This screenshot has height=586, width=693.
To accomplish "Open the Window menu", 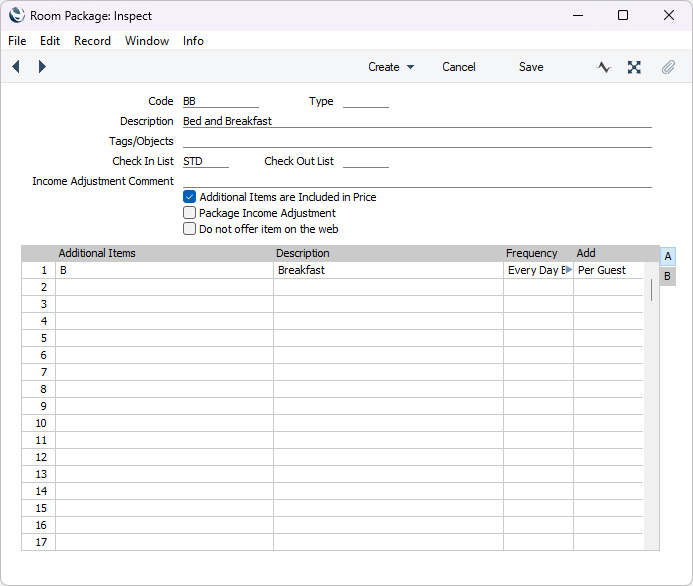I will [x=147, y=41].
